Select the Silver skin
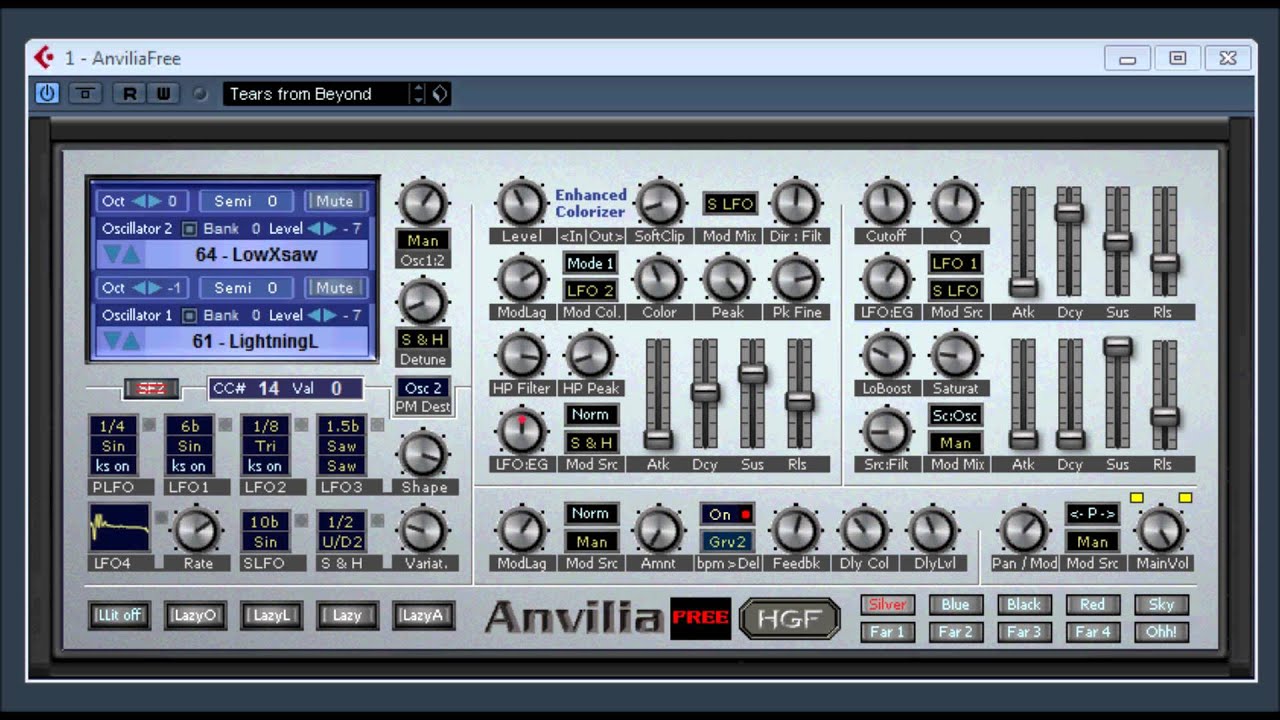 tap(887, 604)
